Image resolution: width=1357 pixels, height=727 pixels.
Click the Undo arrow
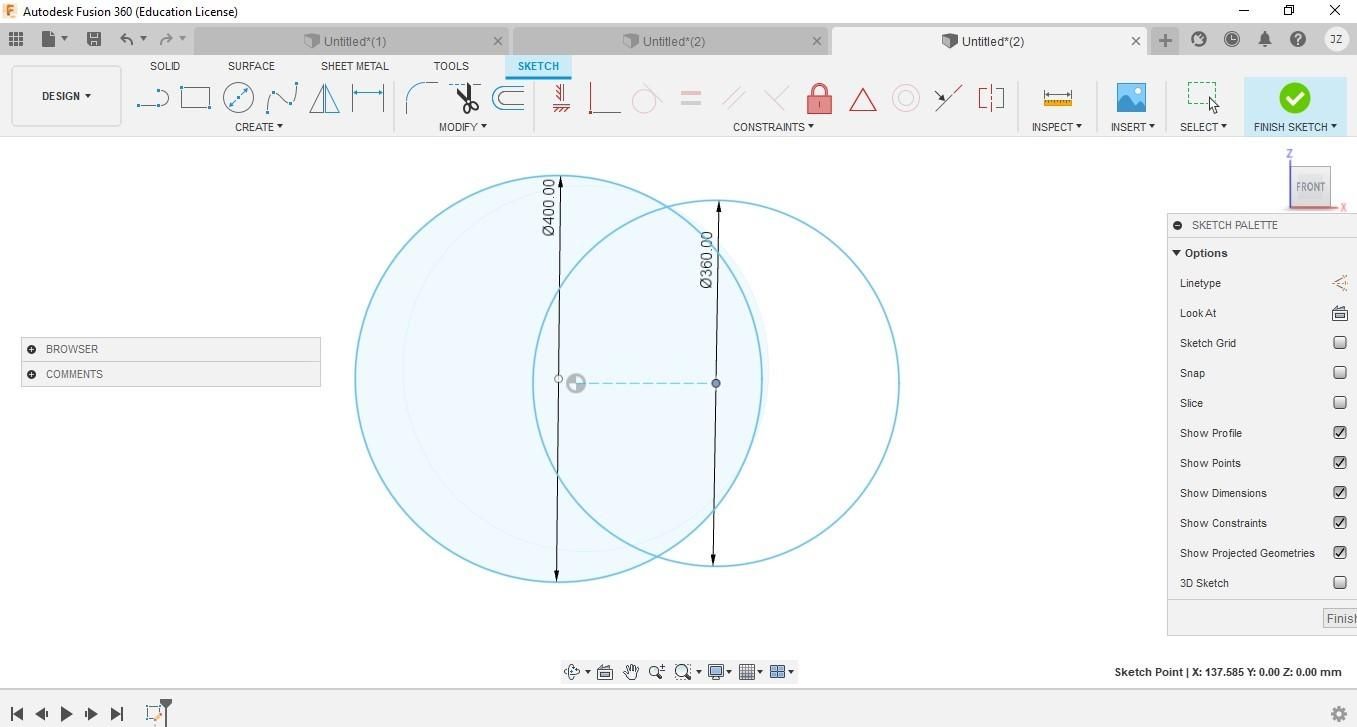pos(127,39)
